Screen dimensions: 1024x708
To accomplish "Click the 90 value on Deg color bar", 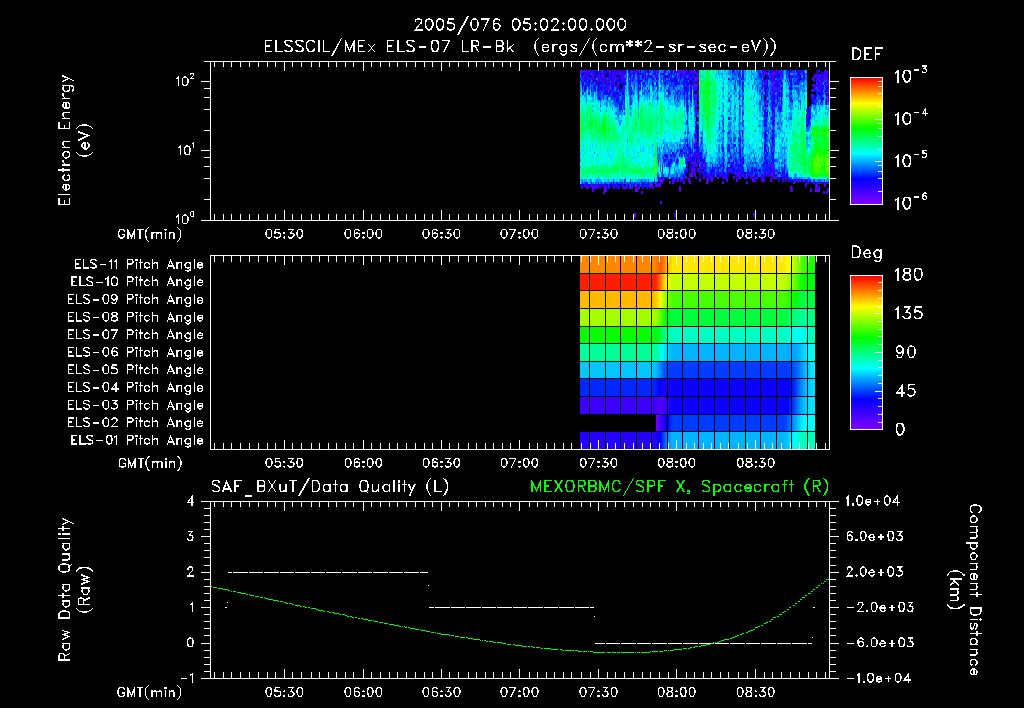I will 906,353.
